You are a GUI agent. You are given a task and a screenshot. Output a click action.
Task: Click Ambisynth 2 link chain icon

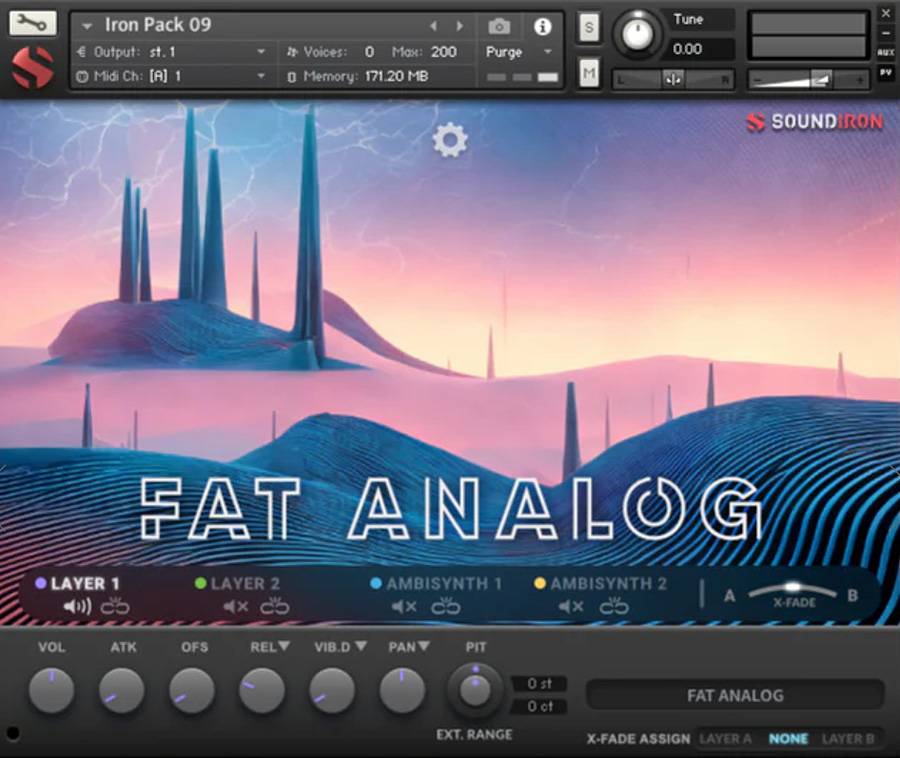click(x=614, y=606)
